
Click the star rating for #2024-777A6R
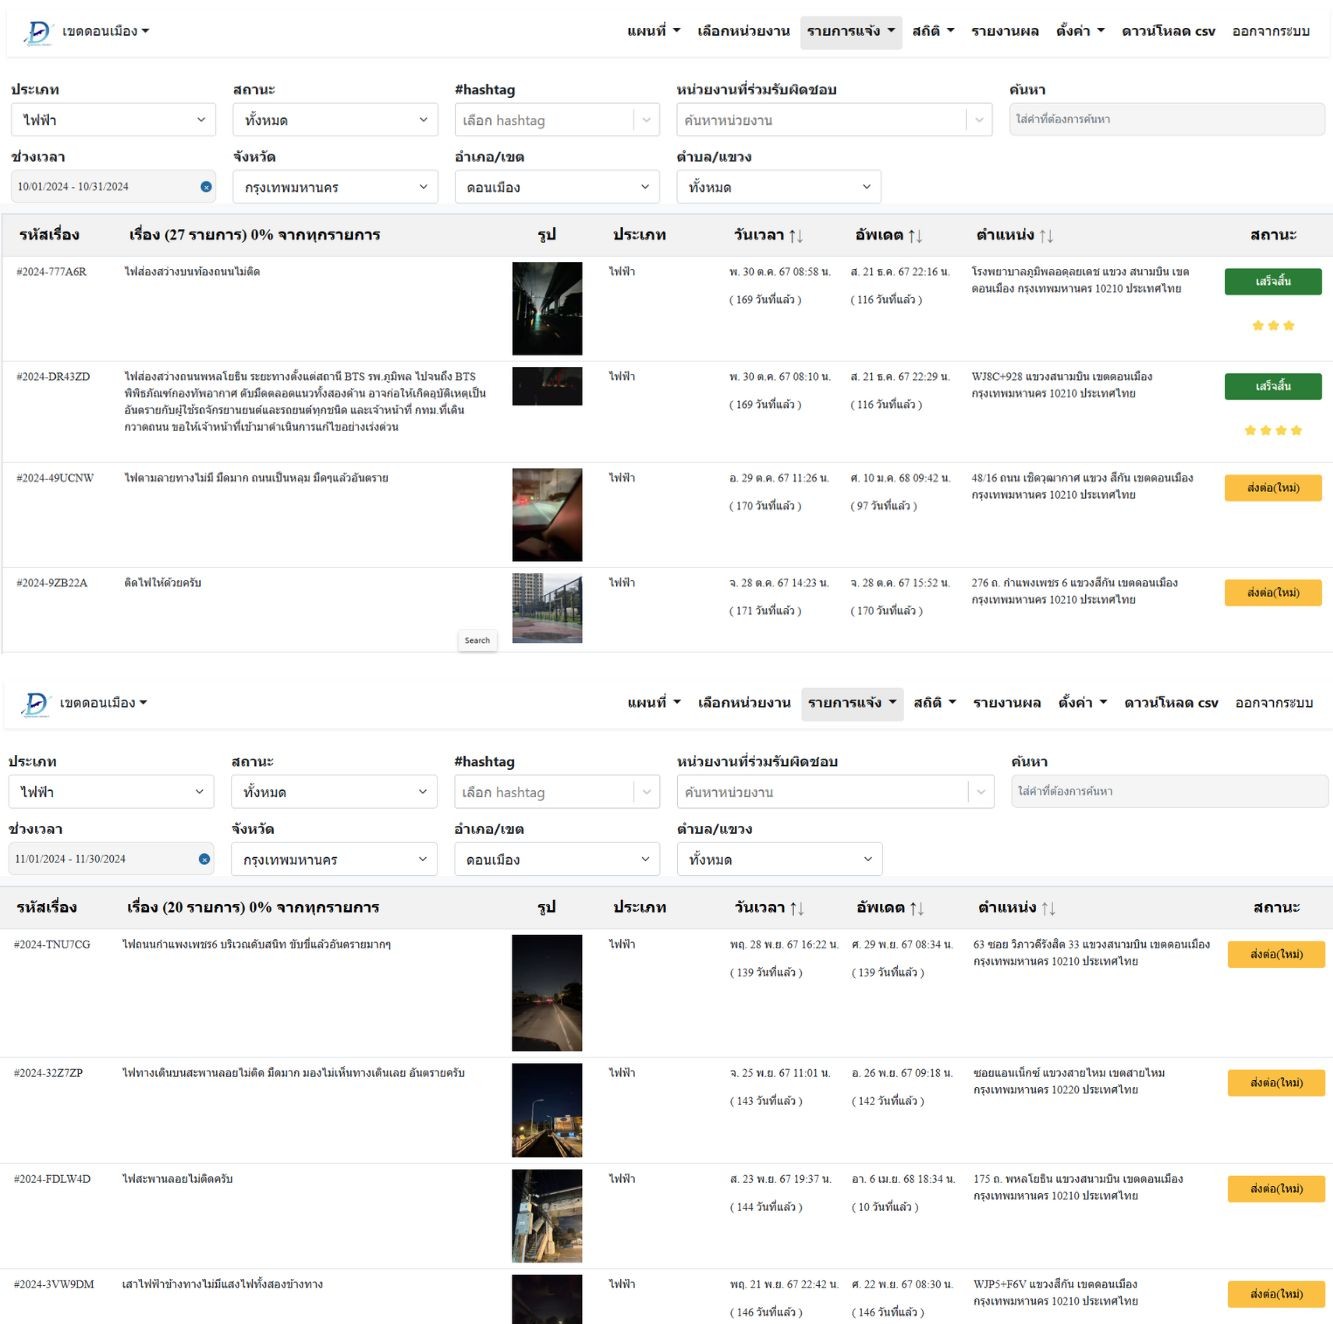(x=1273, y=325)
